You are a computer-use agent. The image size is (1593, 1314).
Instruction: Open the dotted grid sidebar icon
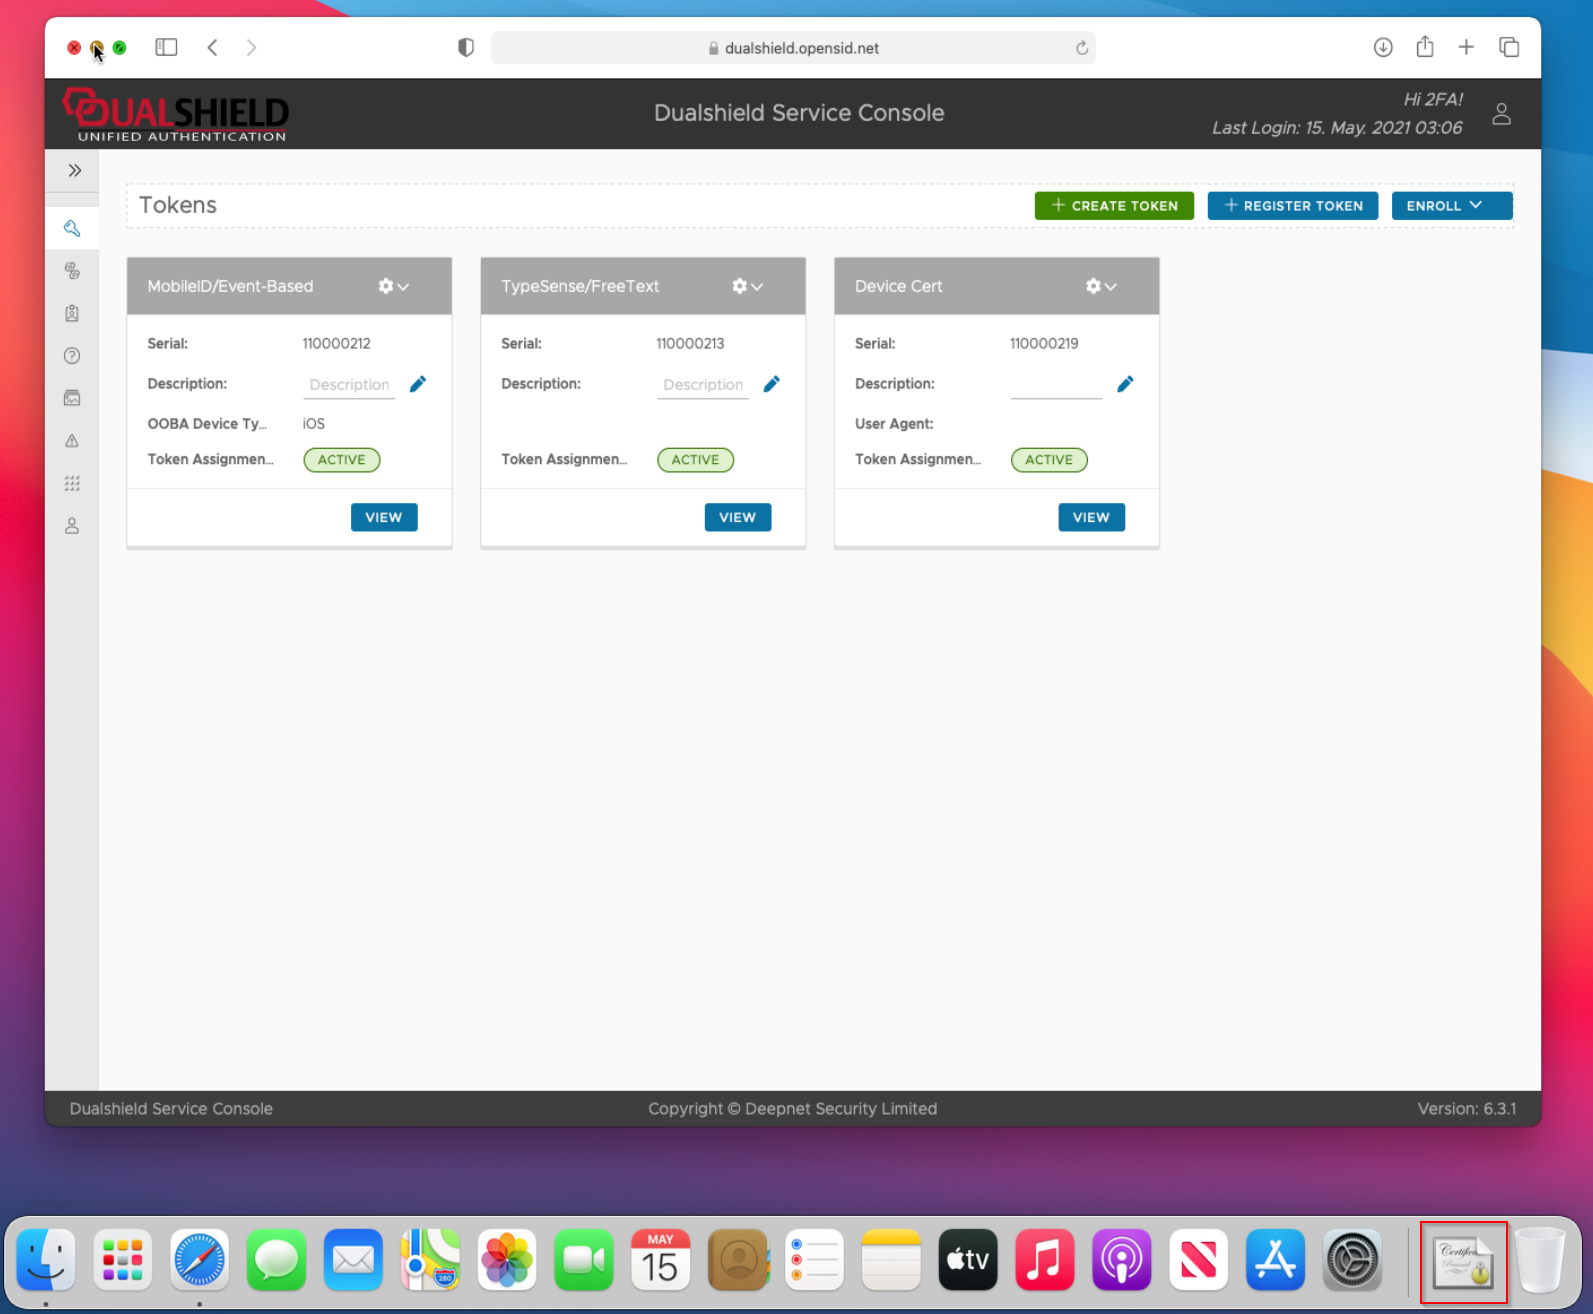click(72, 484)
